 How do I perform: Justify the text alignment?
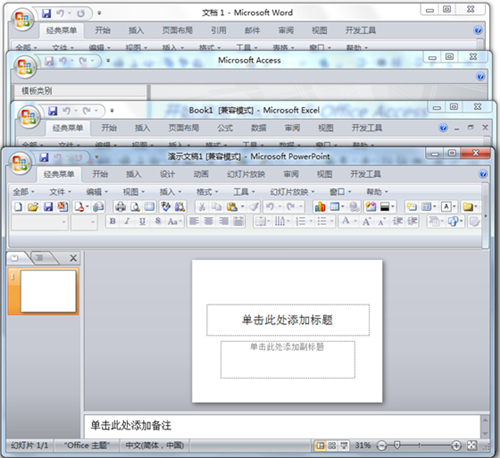click(x=238, y=221)
